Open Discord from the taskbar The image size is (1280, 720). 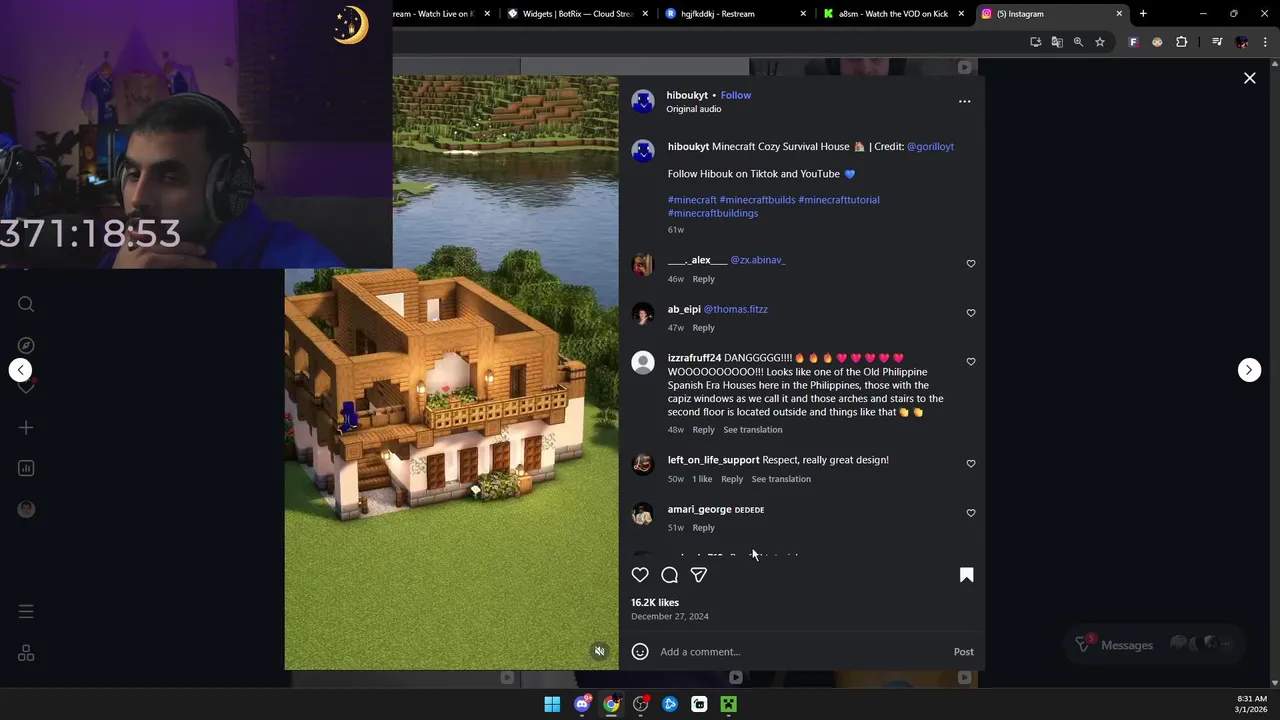pyautogui.click(x=582, y=704)
